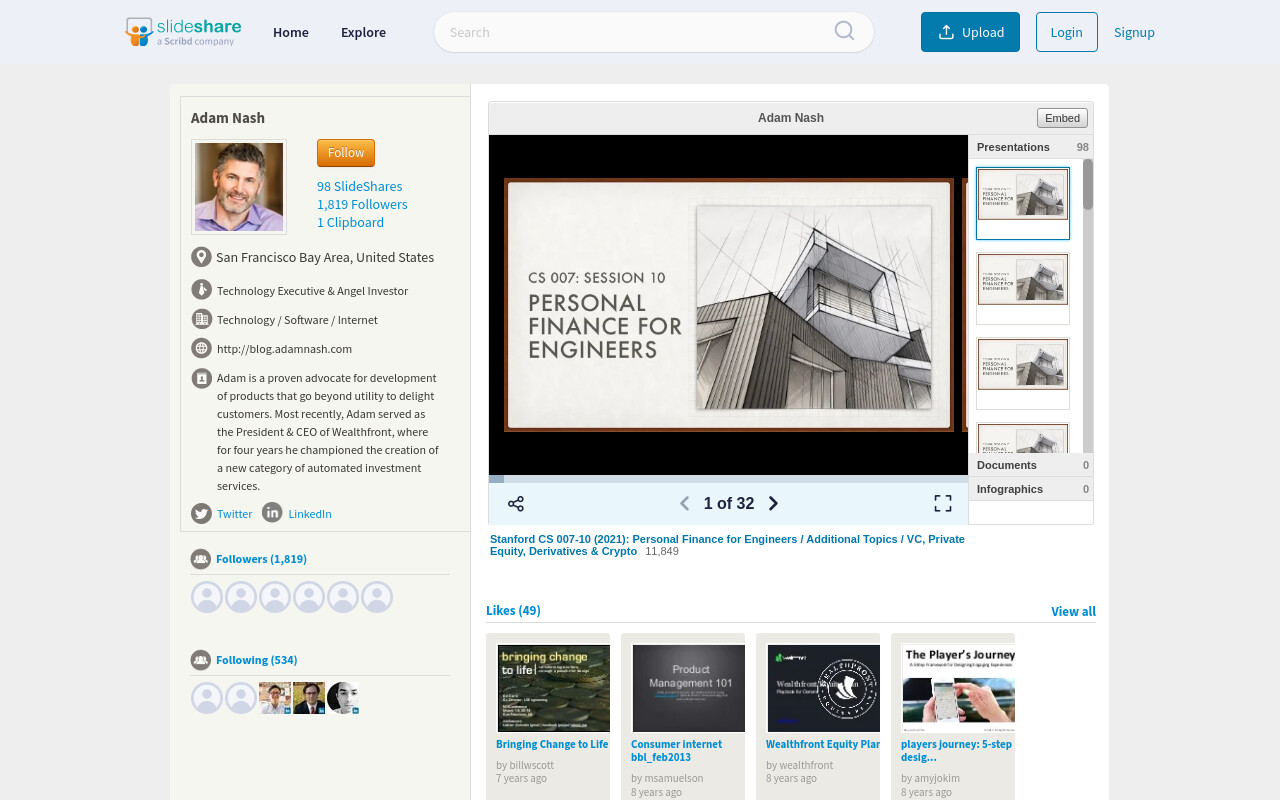Image resolution: width=1280 pixels, height=800 pixels.
Task: Click the Upload button
Action: point(970,32)
